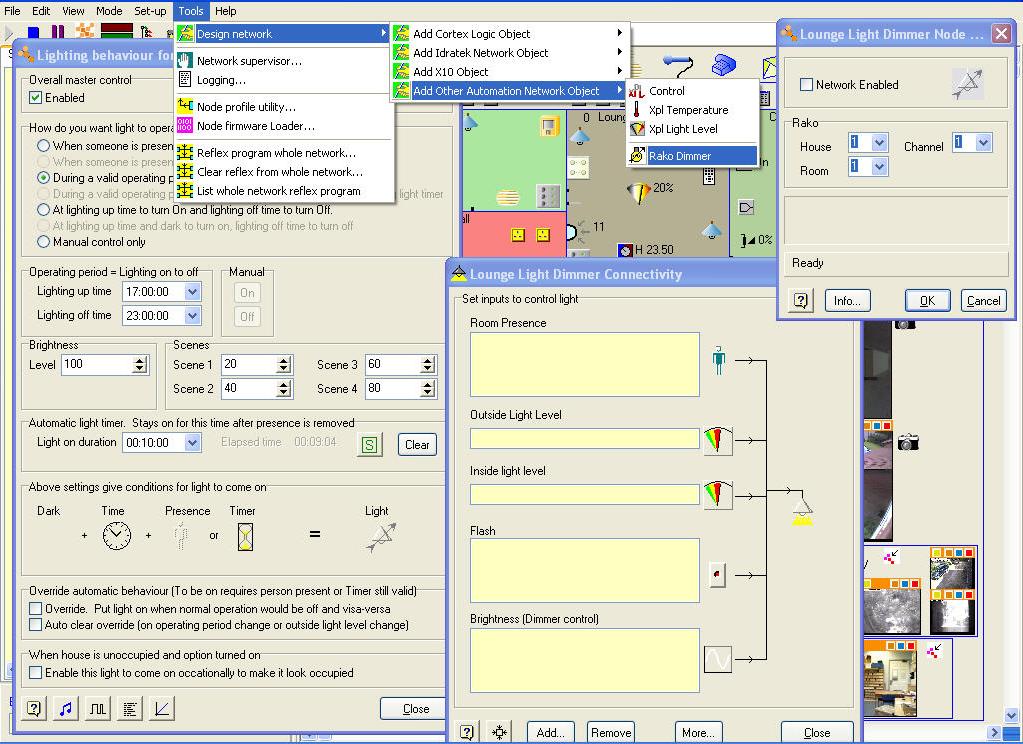Viewport: 1023px width, 744px height.
Task: Select the Manual control only option
Action: pos(43,242)
